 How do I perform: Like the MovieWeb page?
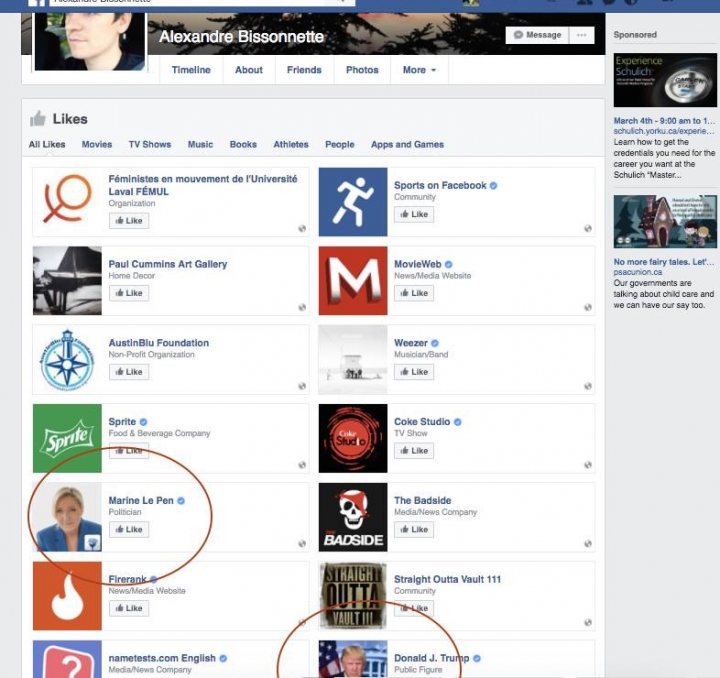click(x=414, y=293)
